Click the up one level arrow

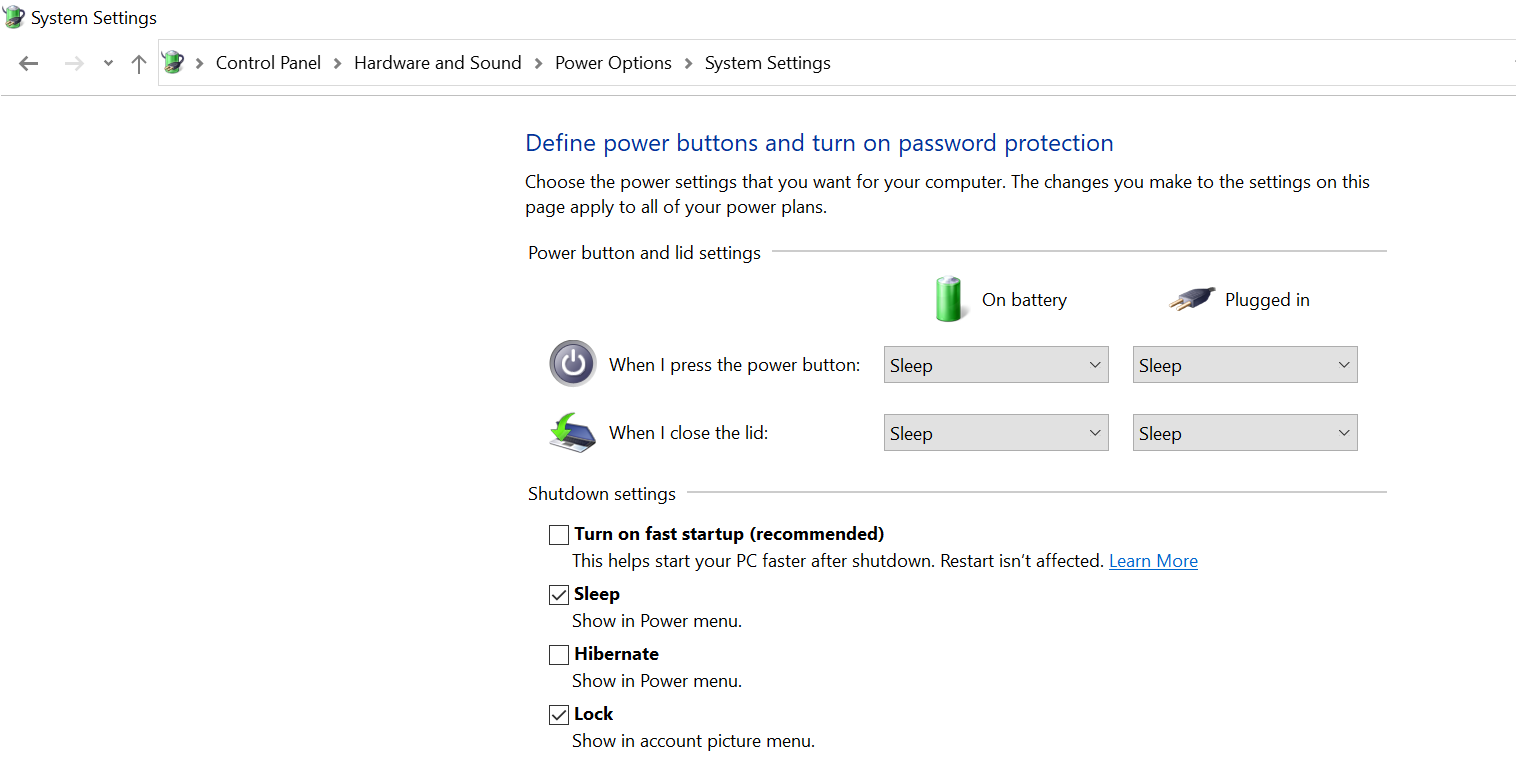(x=138, y=63)
